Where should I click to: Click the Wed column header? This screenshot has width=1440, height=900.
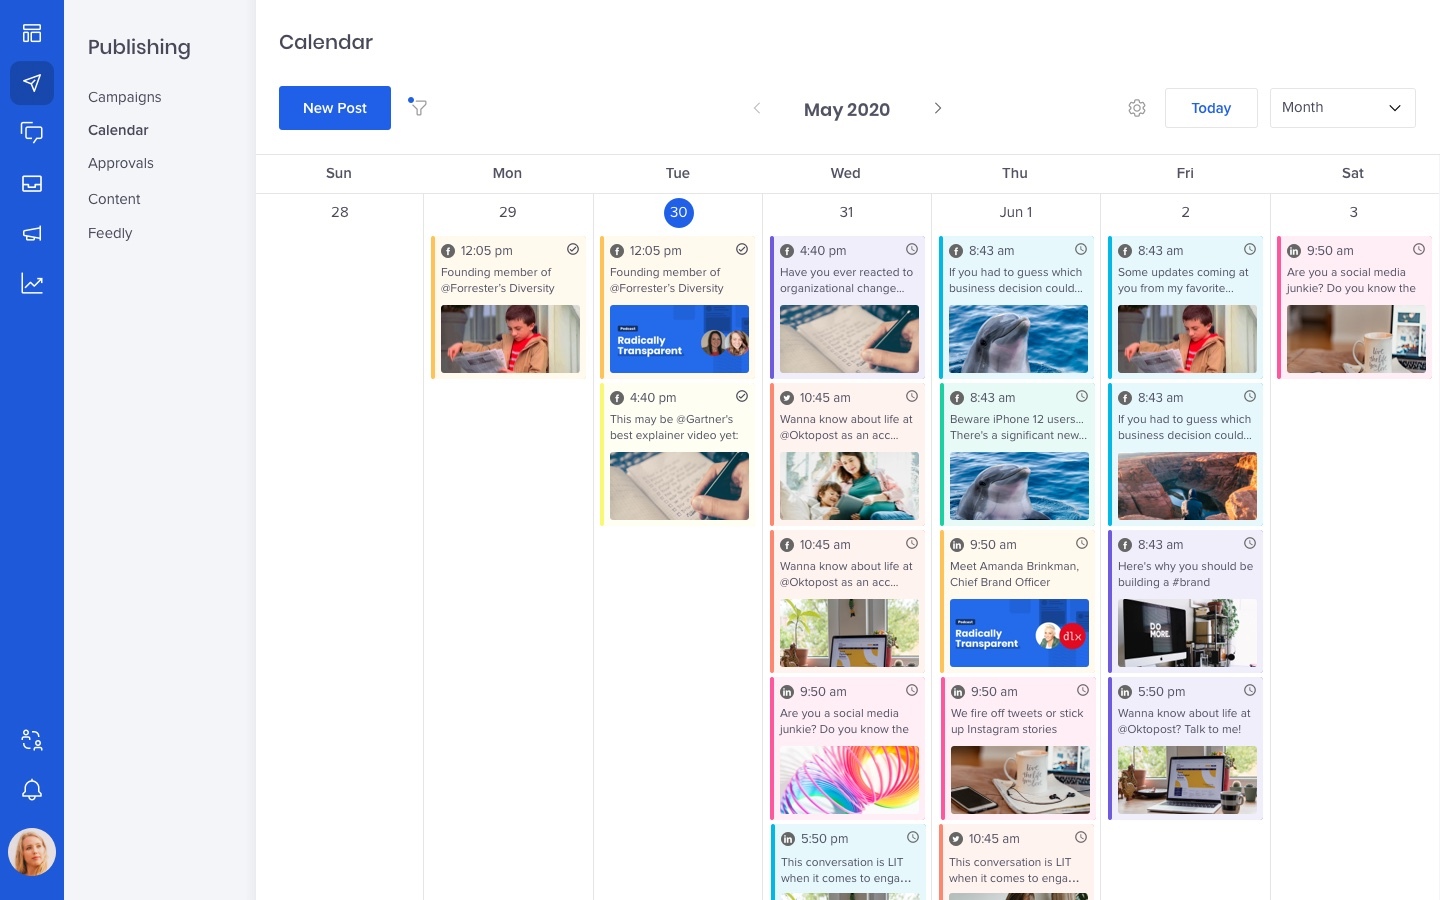click(x=846, y=173)
